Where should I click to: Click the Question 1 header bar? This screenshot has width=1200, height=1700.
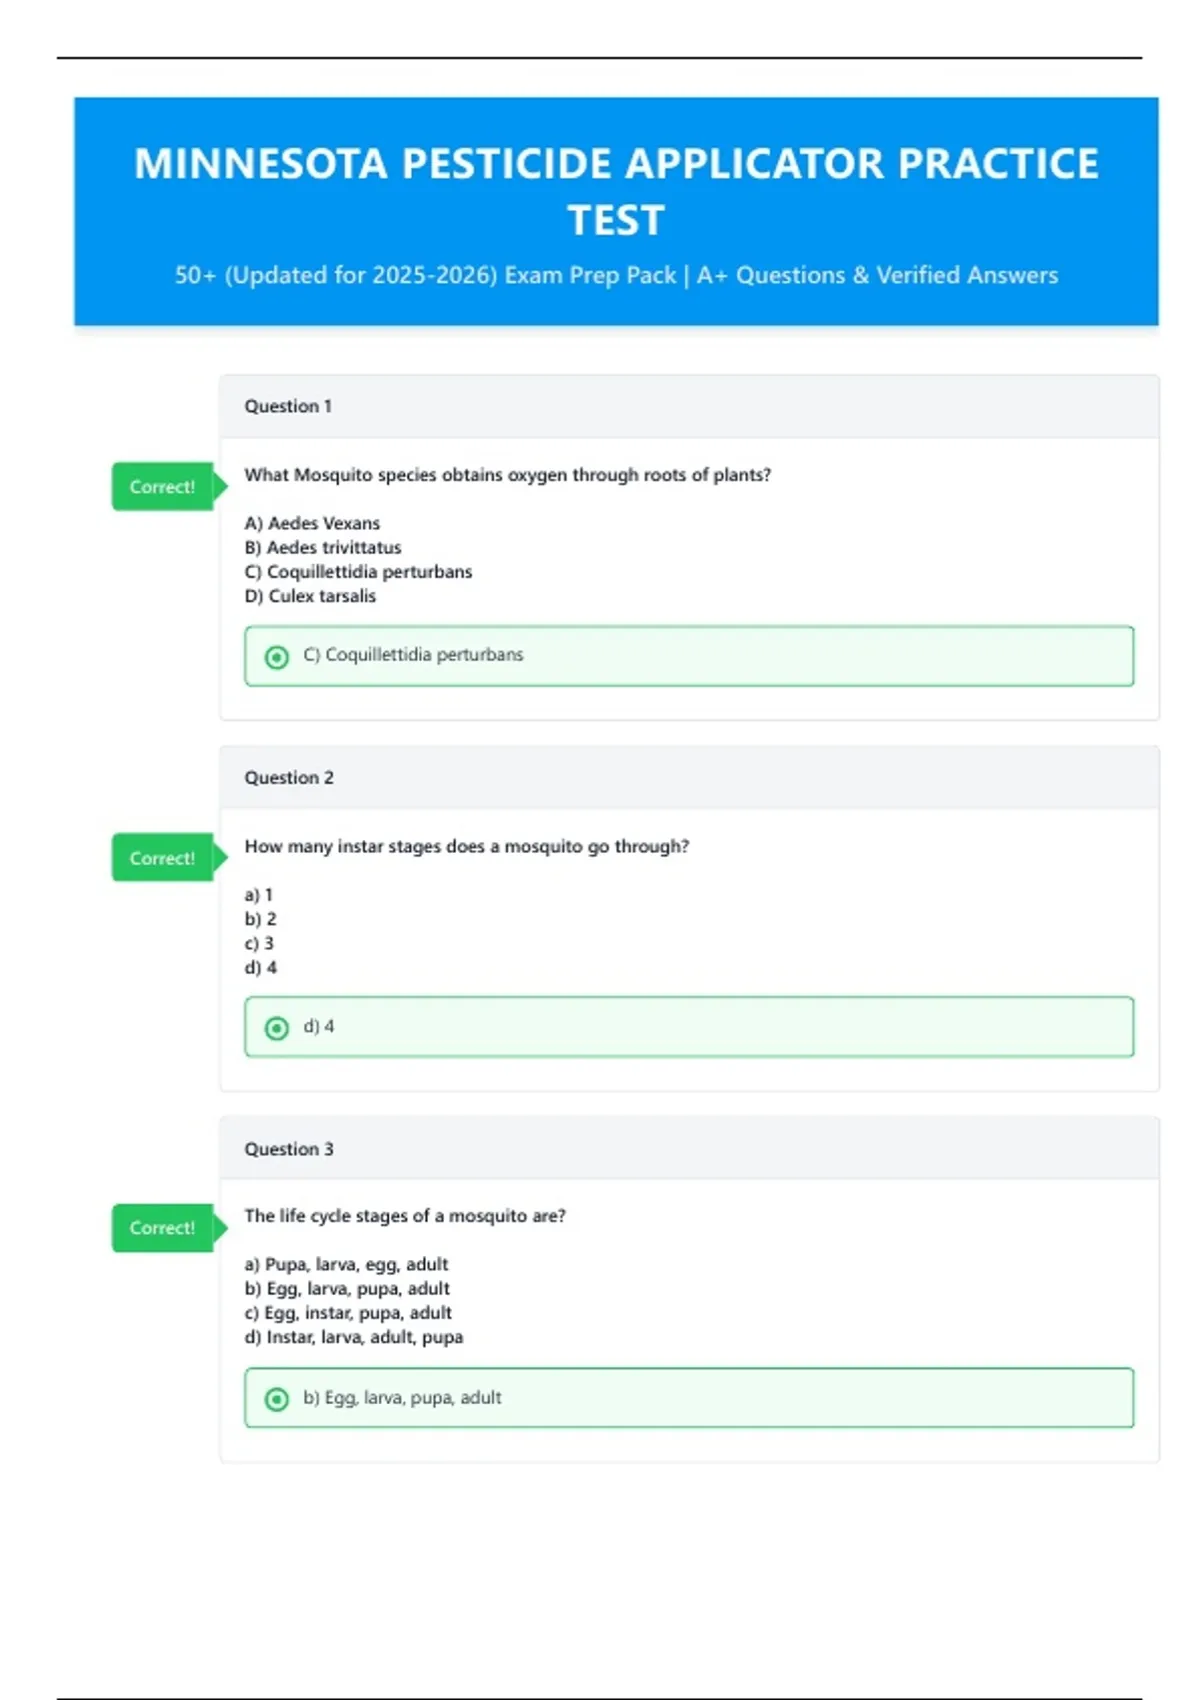pyautogui.click(x=689, y=407)
